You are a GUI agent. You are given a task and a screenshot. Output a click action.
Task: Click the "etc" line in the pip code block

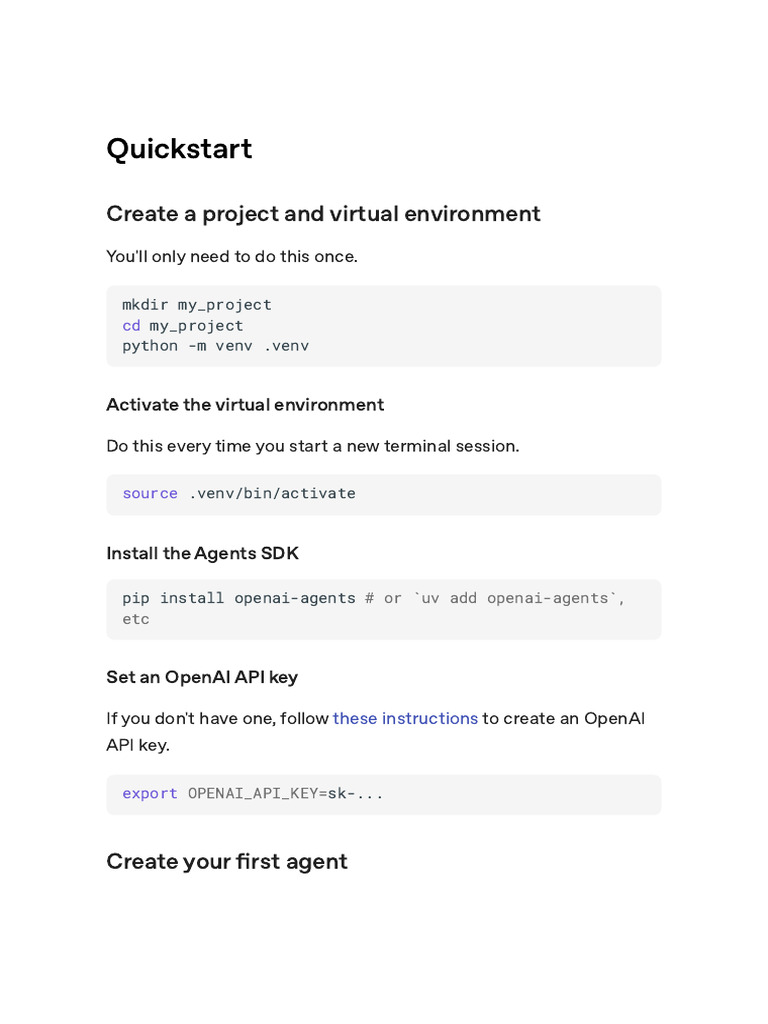tap(136, 619)
